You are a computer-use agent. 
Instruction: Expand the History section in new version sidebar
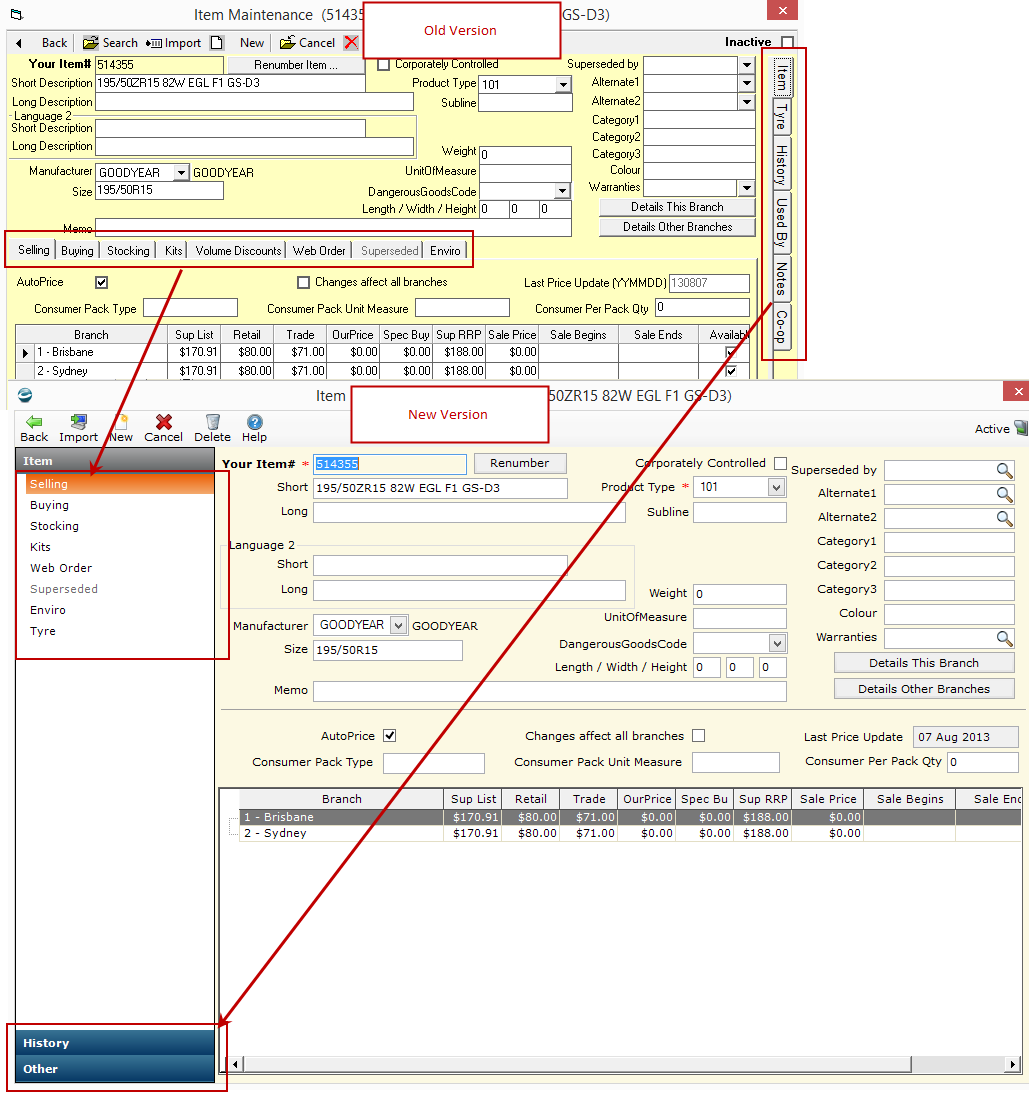coord(115,1043)
